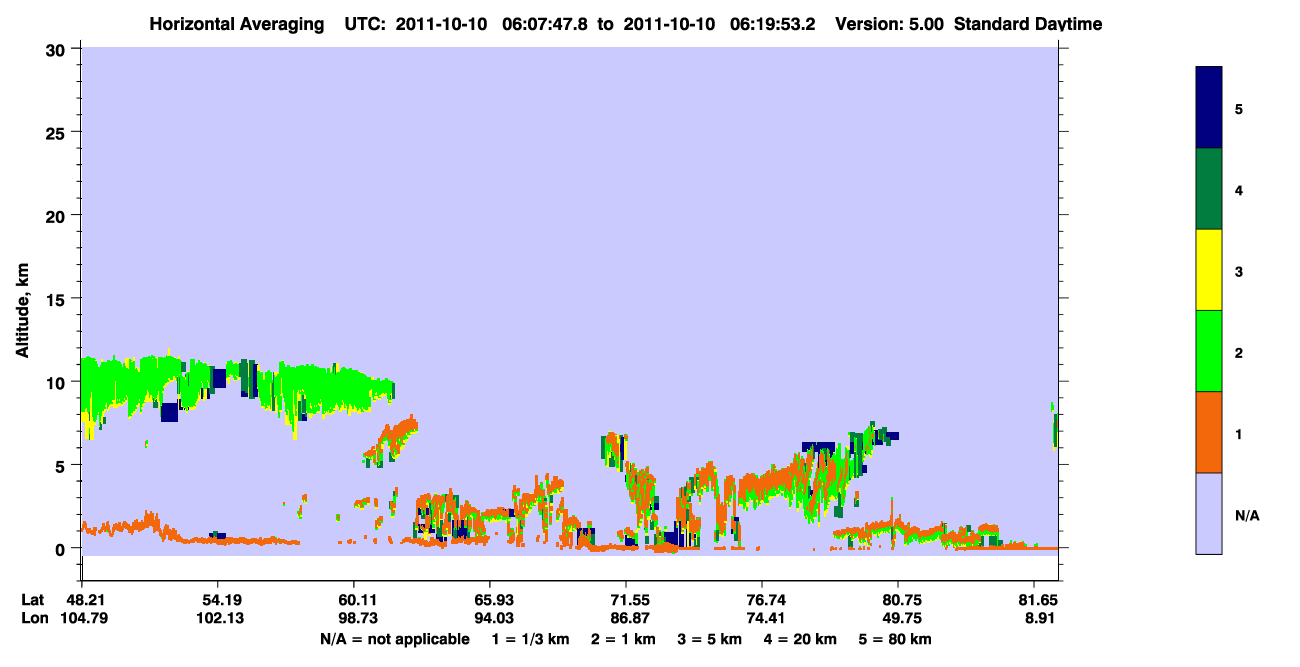Click the longitude value 102.13

(218, 618)
